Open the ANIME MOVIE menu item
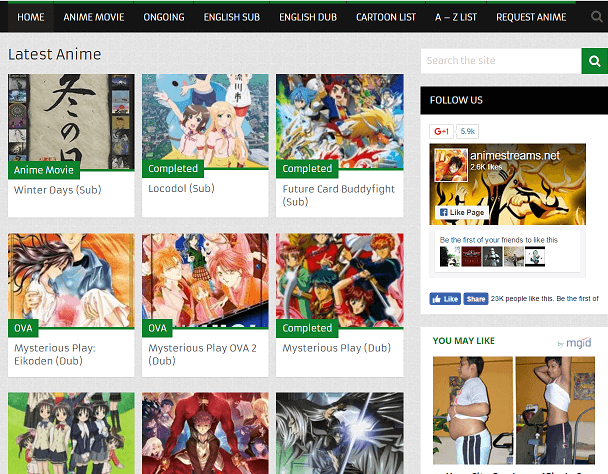608x474 pixels. tap(94, 17)
